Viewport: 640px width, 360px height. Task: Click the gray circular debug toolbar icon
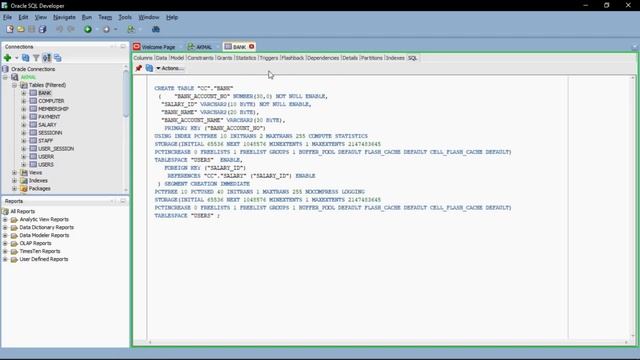tap(106, 29)
